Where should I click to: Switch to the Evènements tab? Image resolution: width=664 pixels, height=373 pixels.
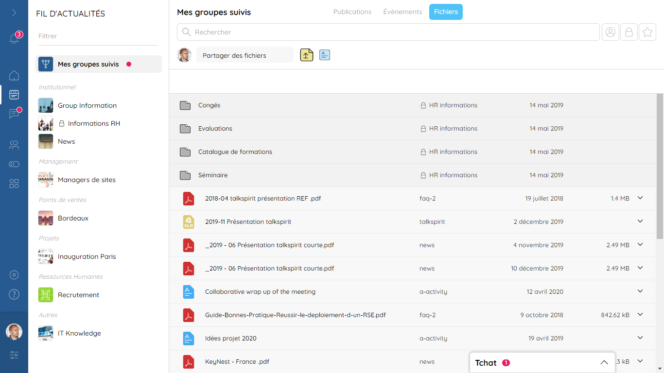402,12
